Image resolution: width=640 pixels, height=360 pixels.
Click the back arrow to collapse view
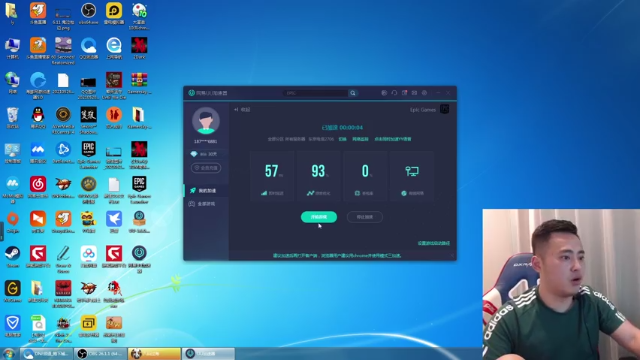point(242,109)
